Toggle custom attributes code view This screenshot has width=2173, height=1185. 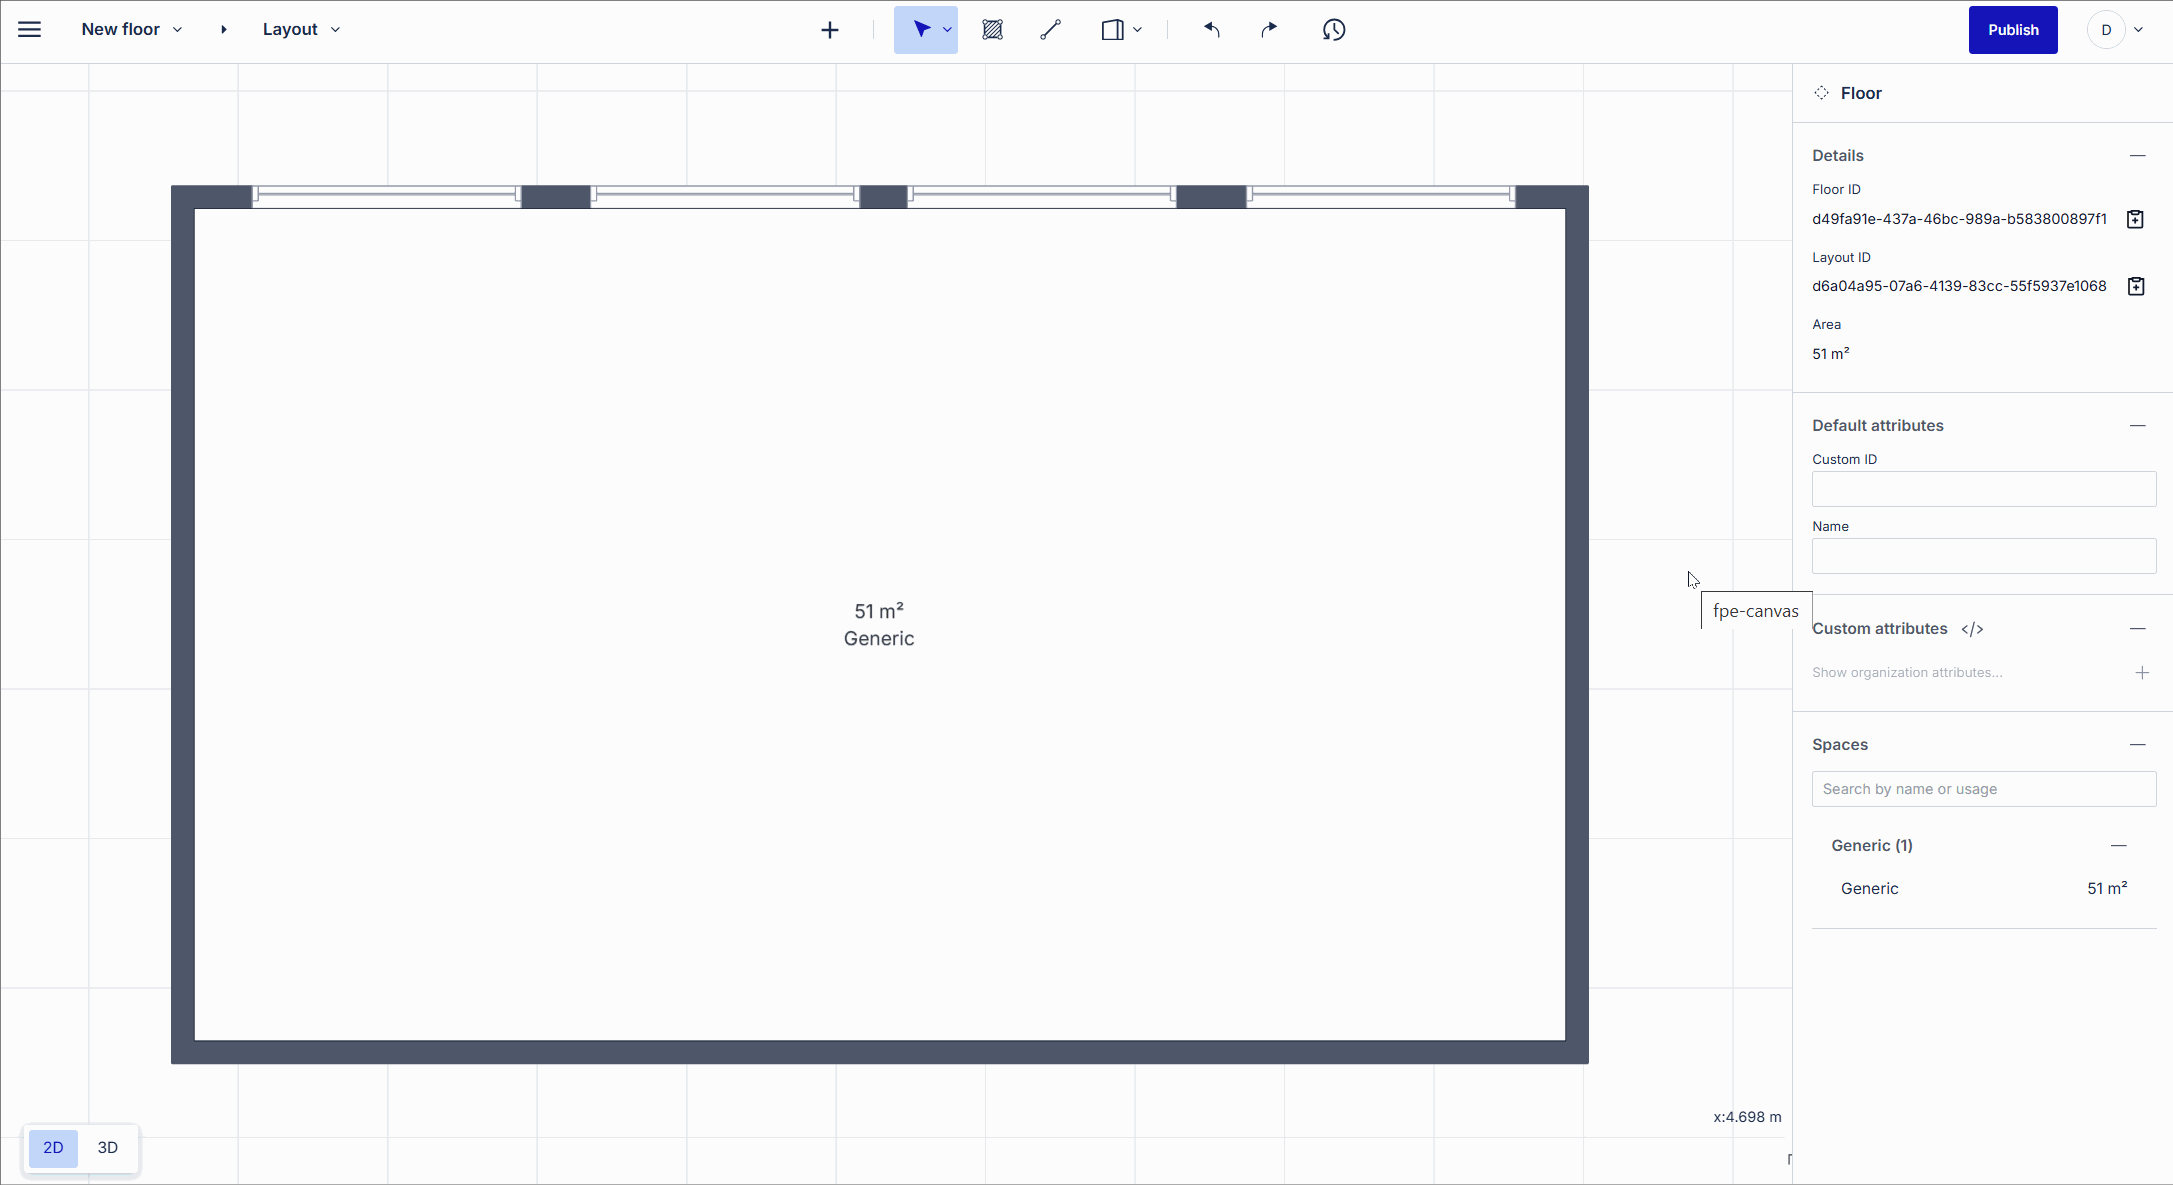pos(1972,628)
